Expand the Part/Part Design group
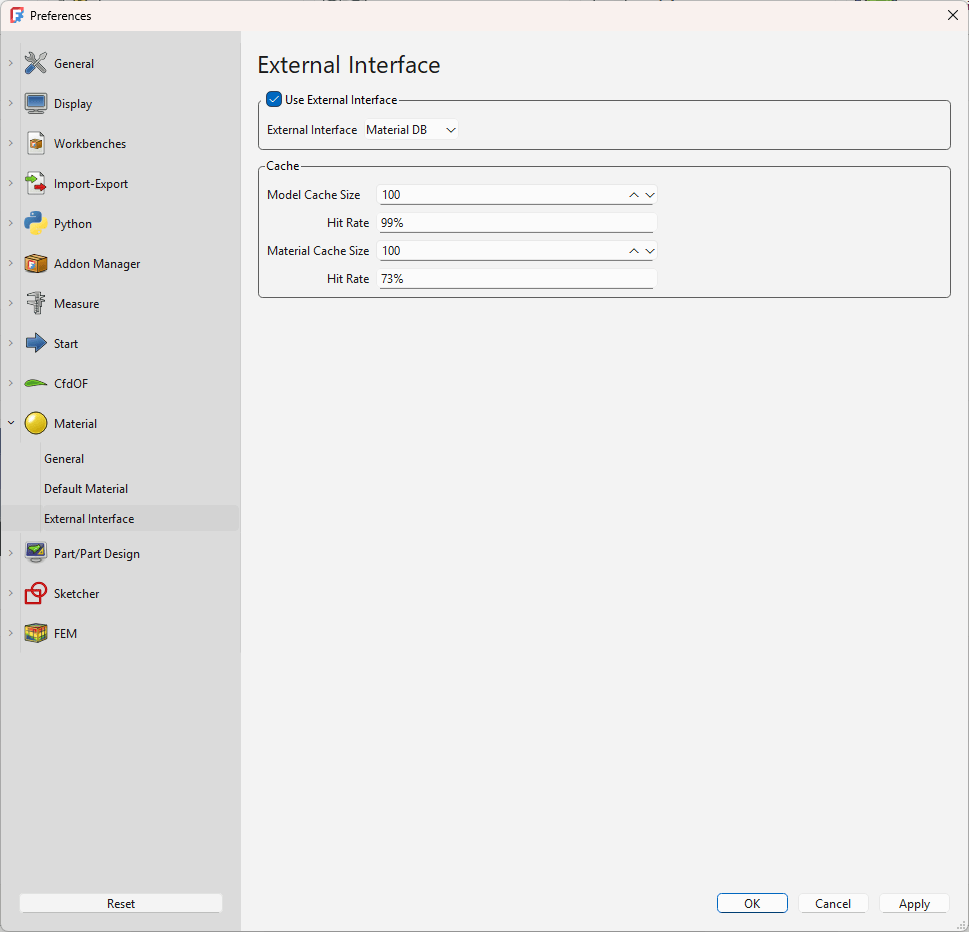The height and width of the screenshot is (932, 969). coord(11,553)
